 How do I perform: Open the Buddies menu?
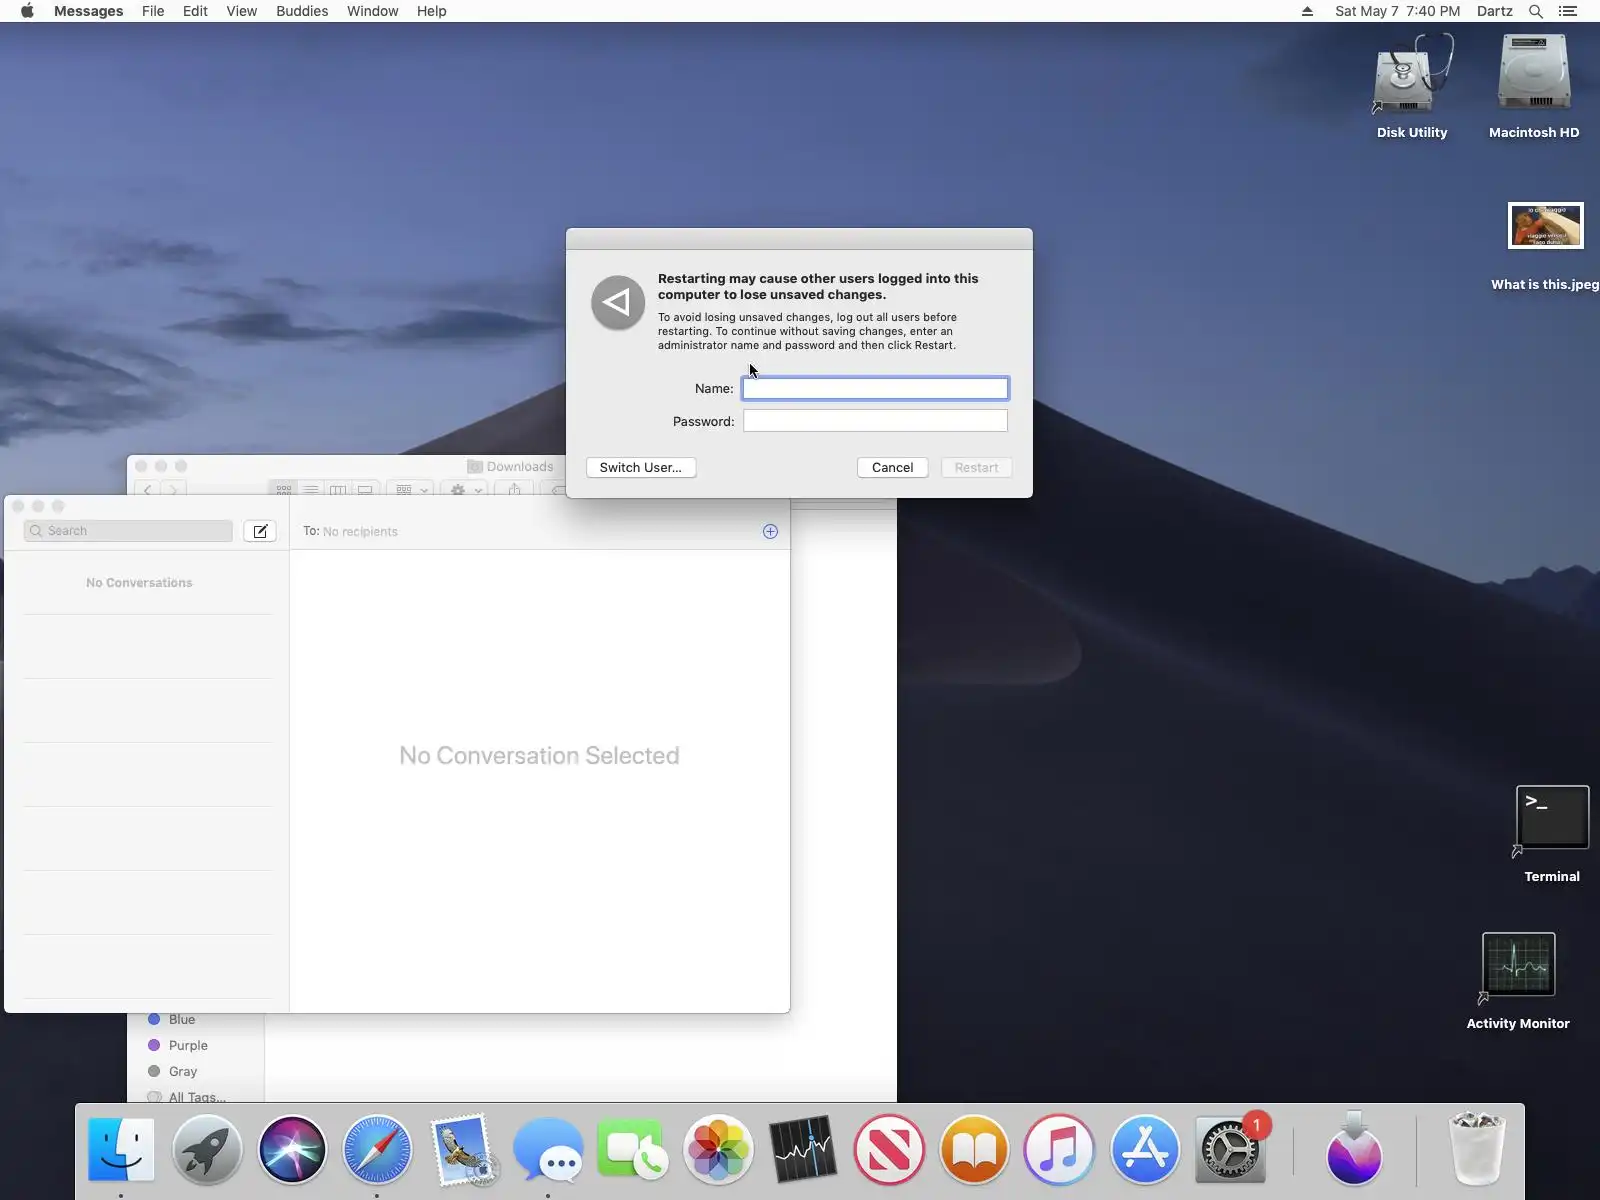[302, 11]
